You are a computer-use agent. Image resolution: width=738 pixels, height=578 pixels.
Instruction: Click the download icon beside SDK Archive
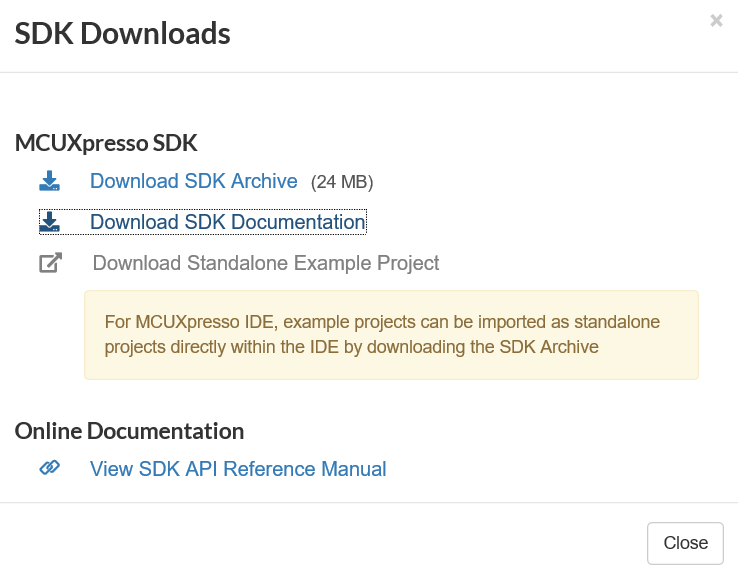click(50, 182)
